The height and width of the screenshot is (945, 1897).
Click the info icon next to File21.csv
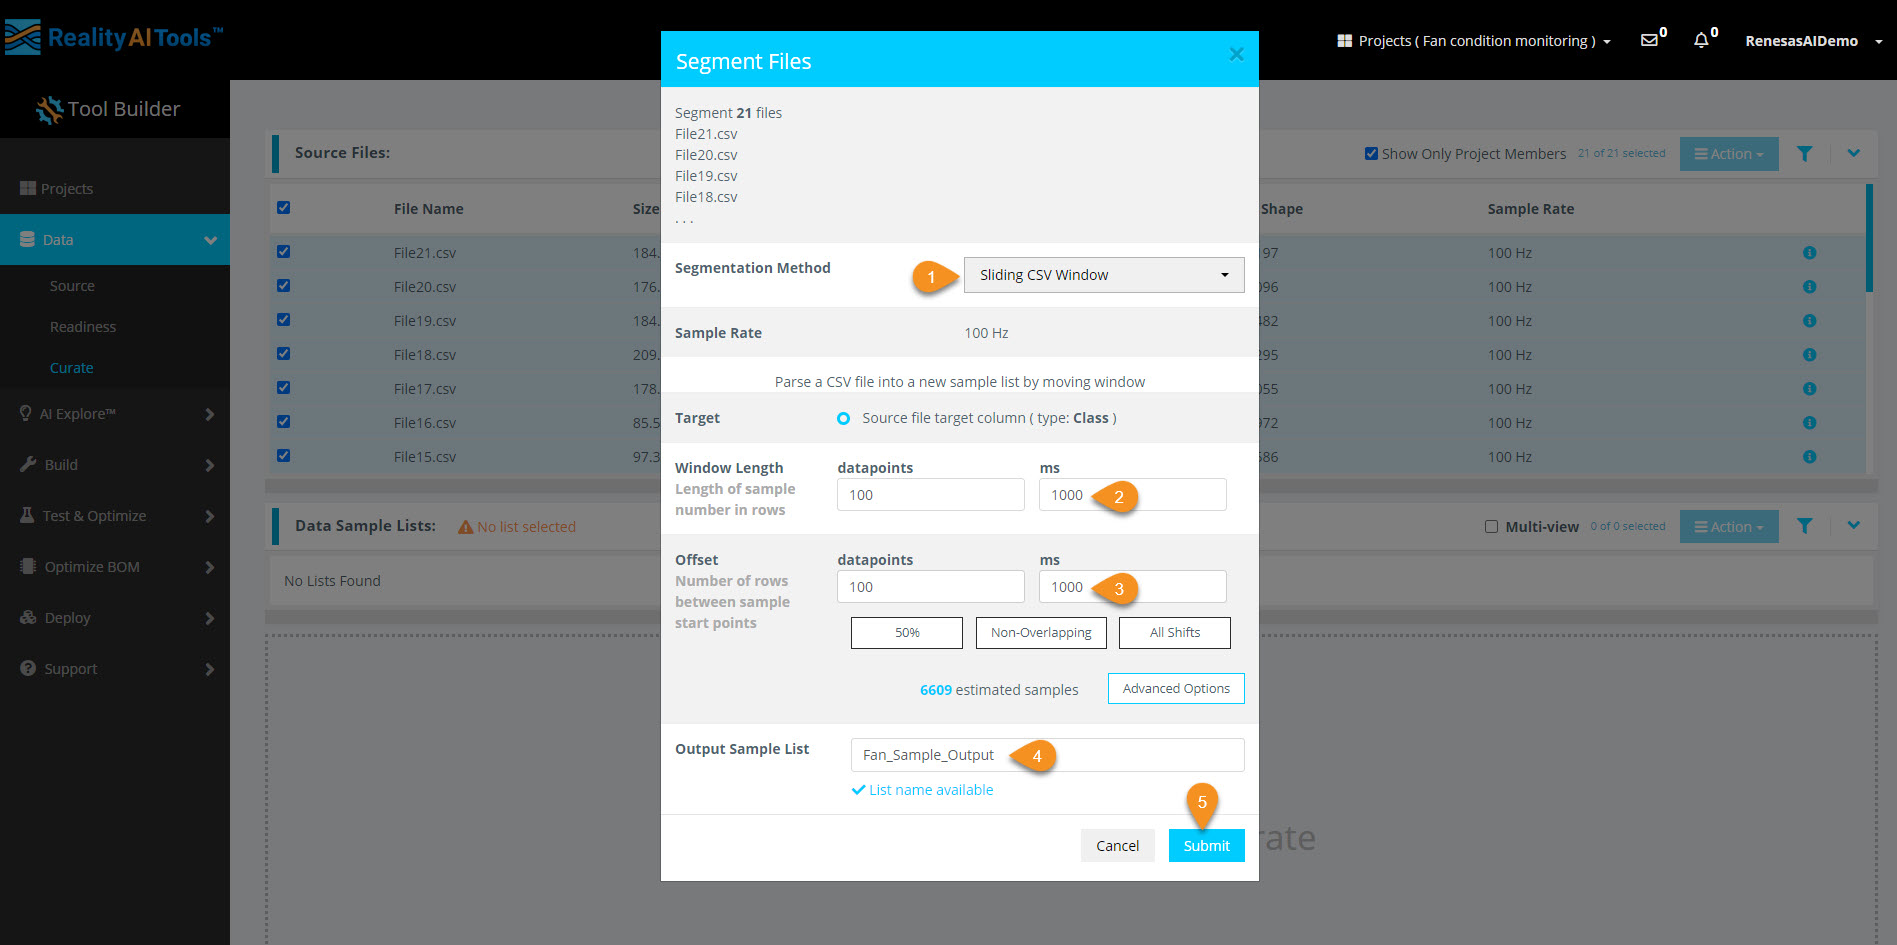click(x=1809, y=253)
